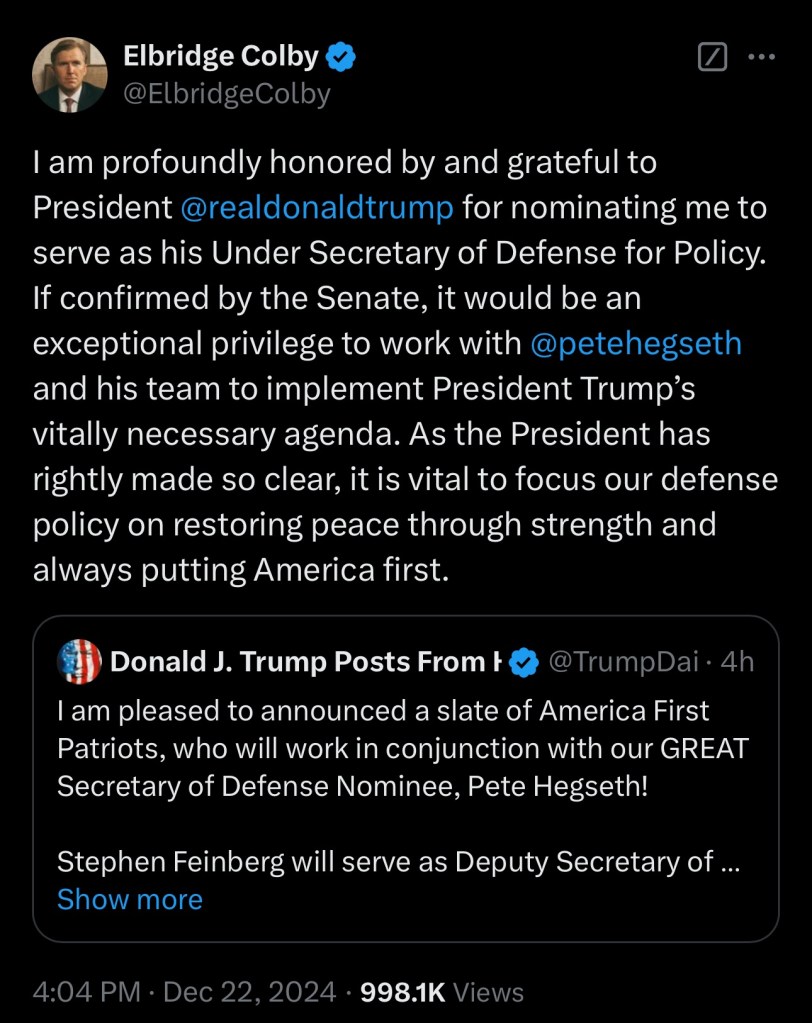Viewport: 812px width, 1023px height.
Task: Click the quoted post's 4h timestamp
Action: 736,662
